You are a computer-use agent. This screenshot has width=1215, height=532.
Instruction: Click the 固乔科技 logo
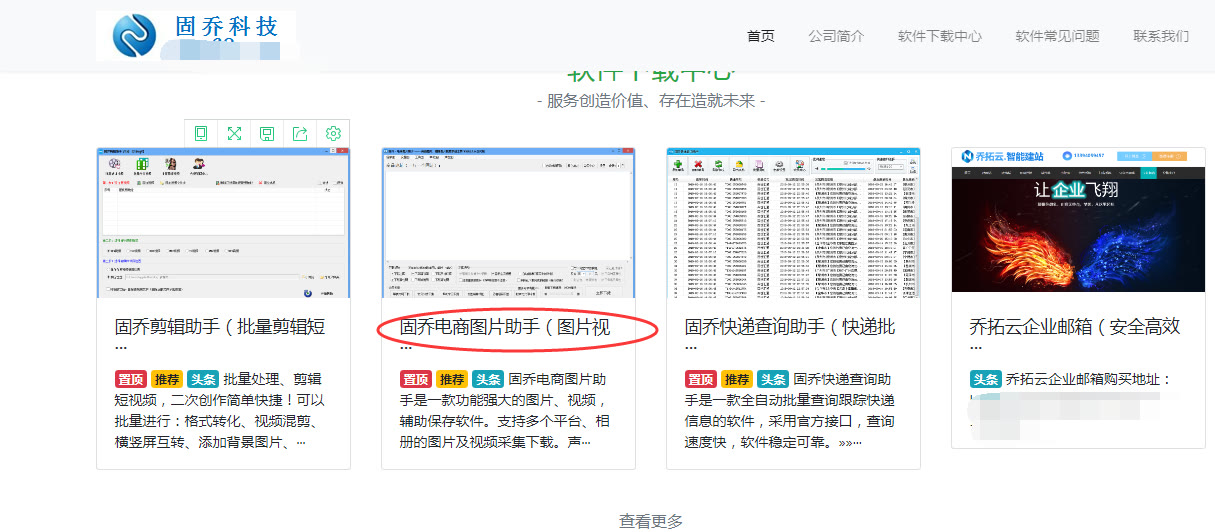click(x=196, y=35)
